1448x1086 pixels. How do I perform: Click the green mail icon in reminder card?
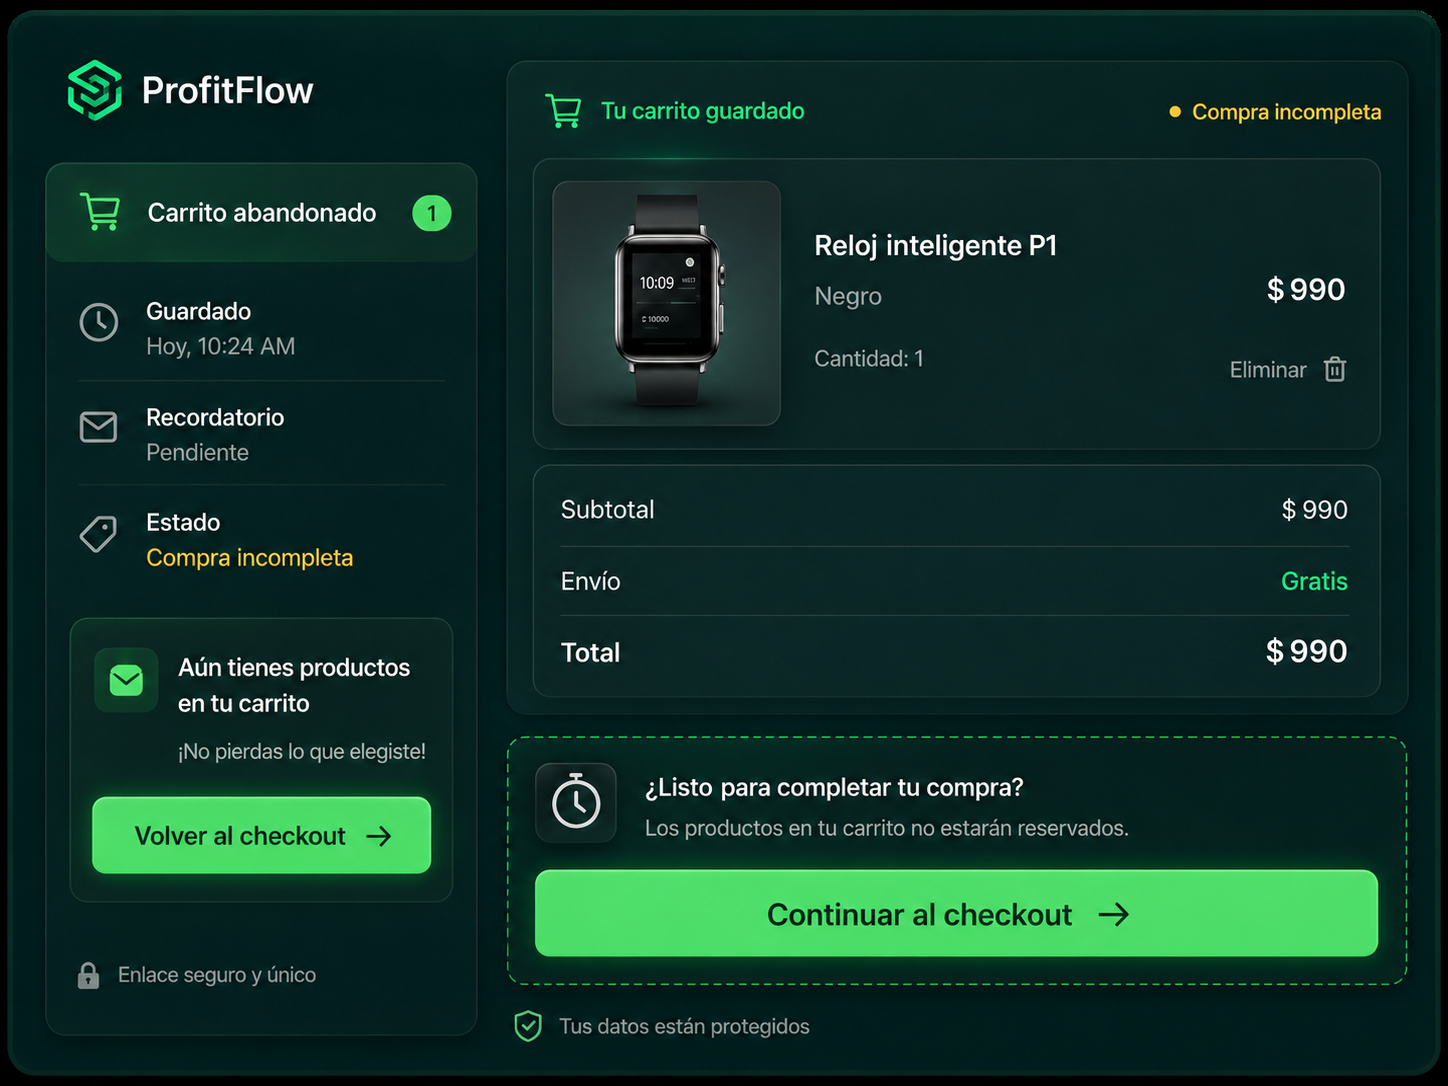coord(126,680)
